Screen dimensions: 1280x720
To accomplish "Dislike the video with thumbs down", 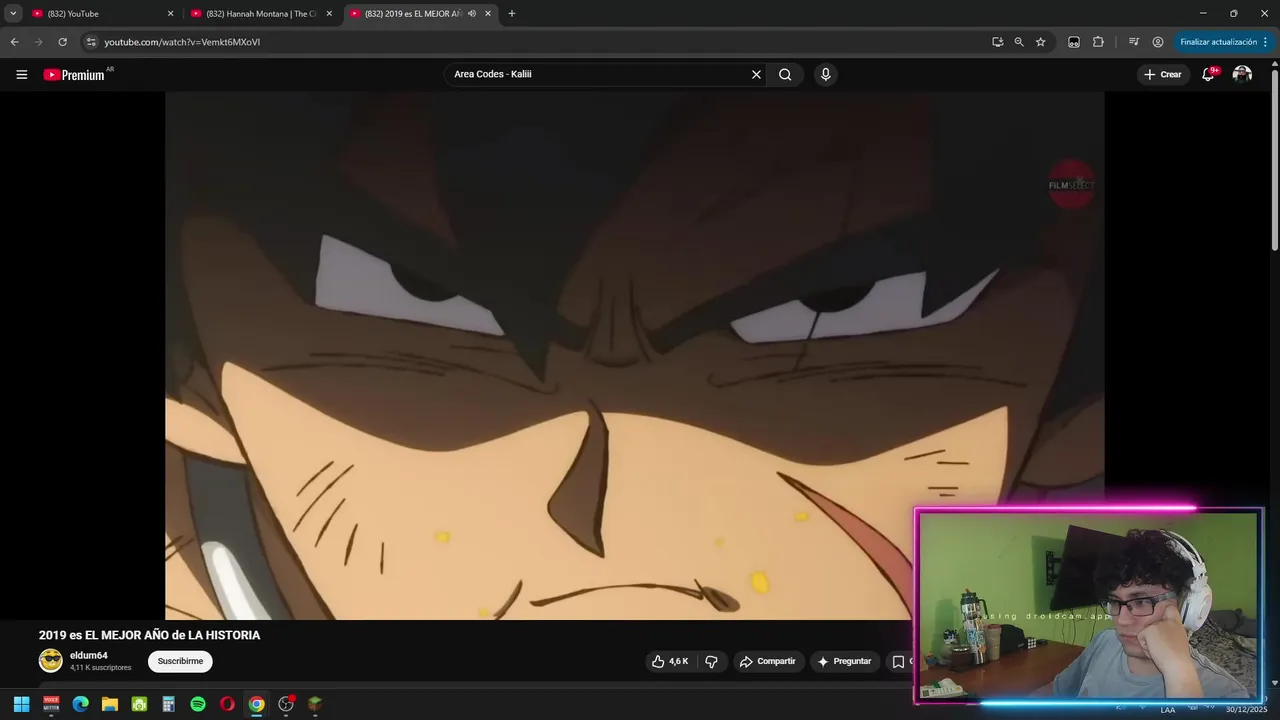I will click(x=712, y=661).
